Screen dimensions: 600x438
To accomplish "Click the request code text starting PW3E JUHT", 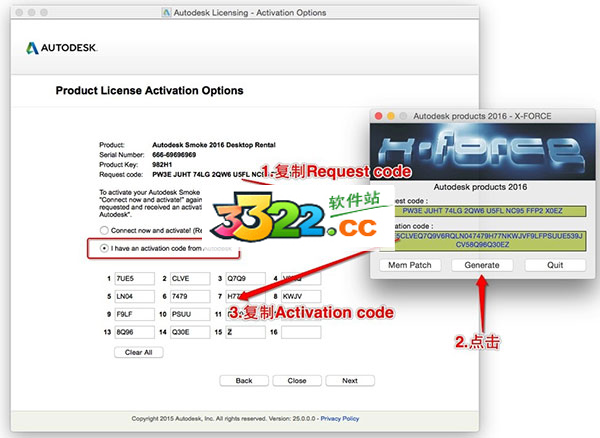I will (209, 175).
